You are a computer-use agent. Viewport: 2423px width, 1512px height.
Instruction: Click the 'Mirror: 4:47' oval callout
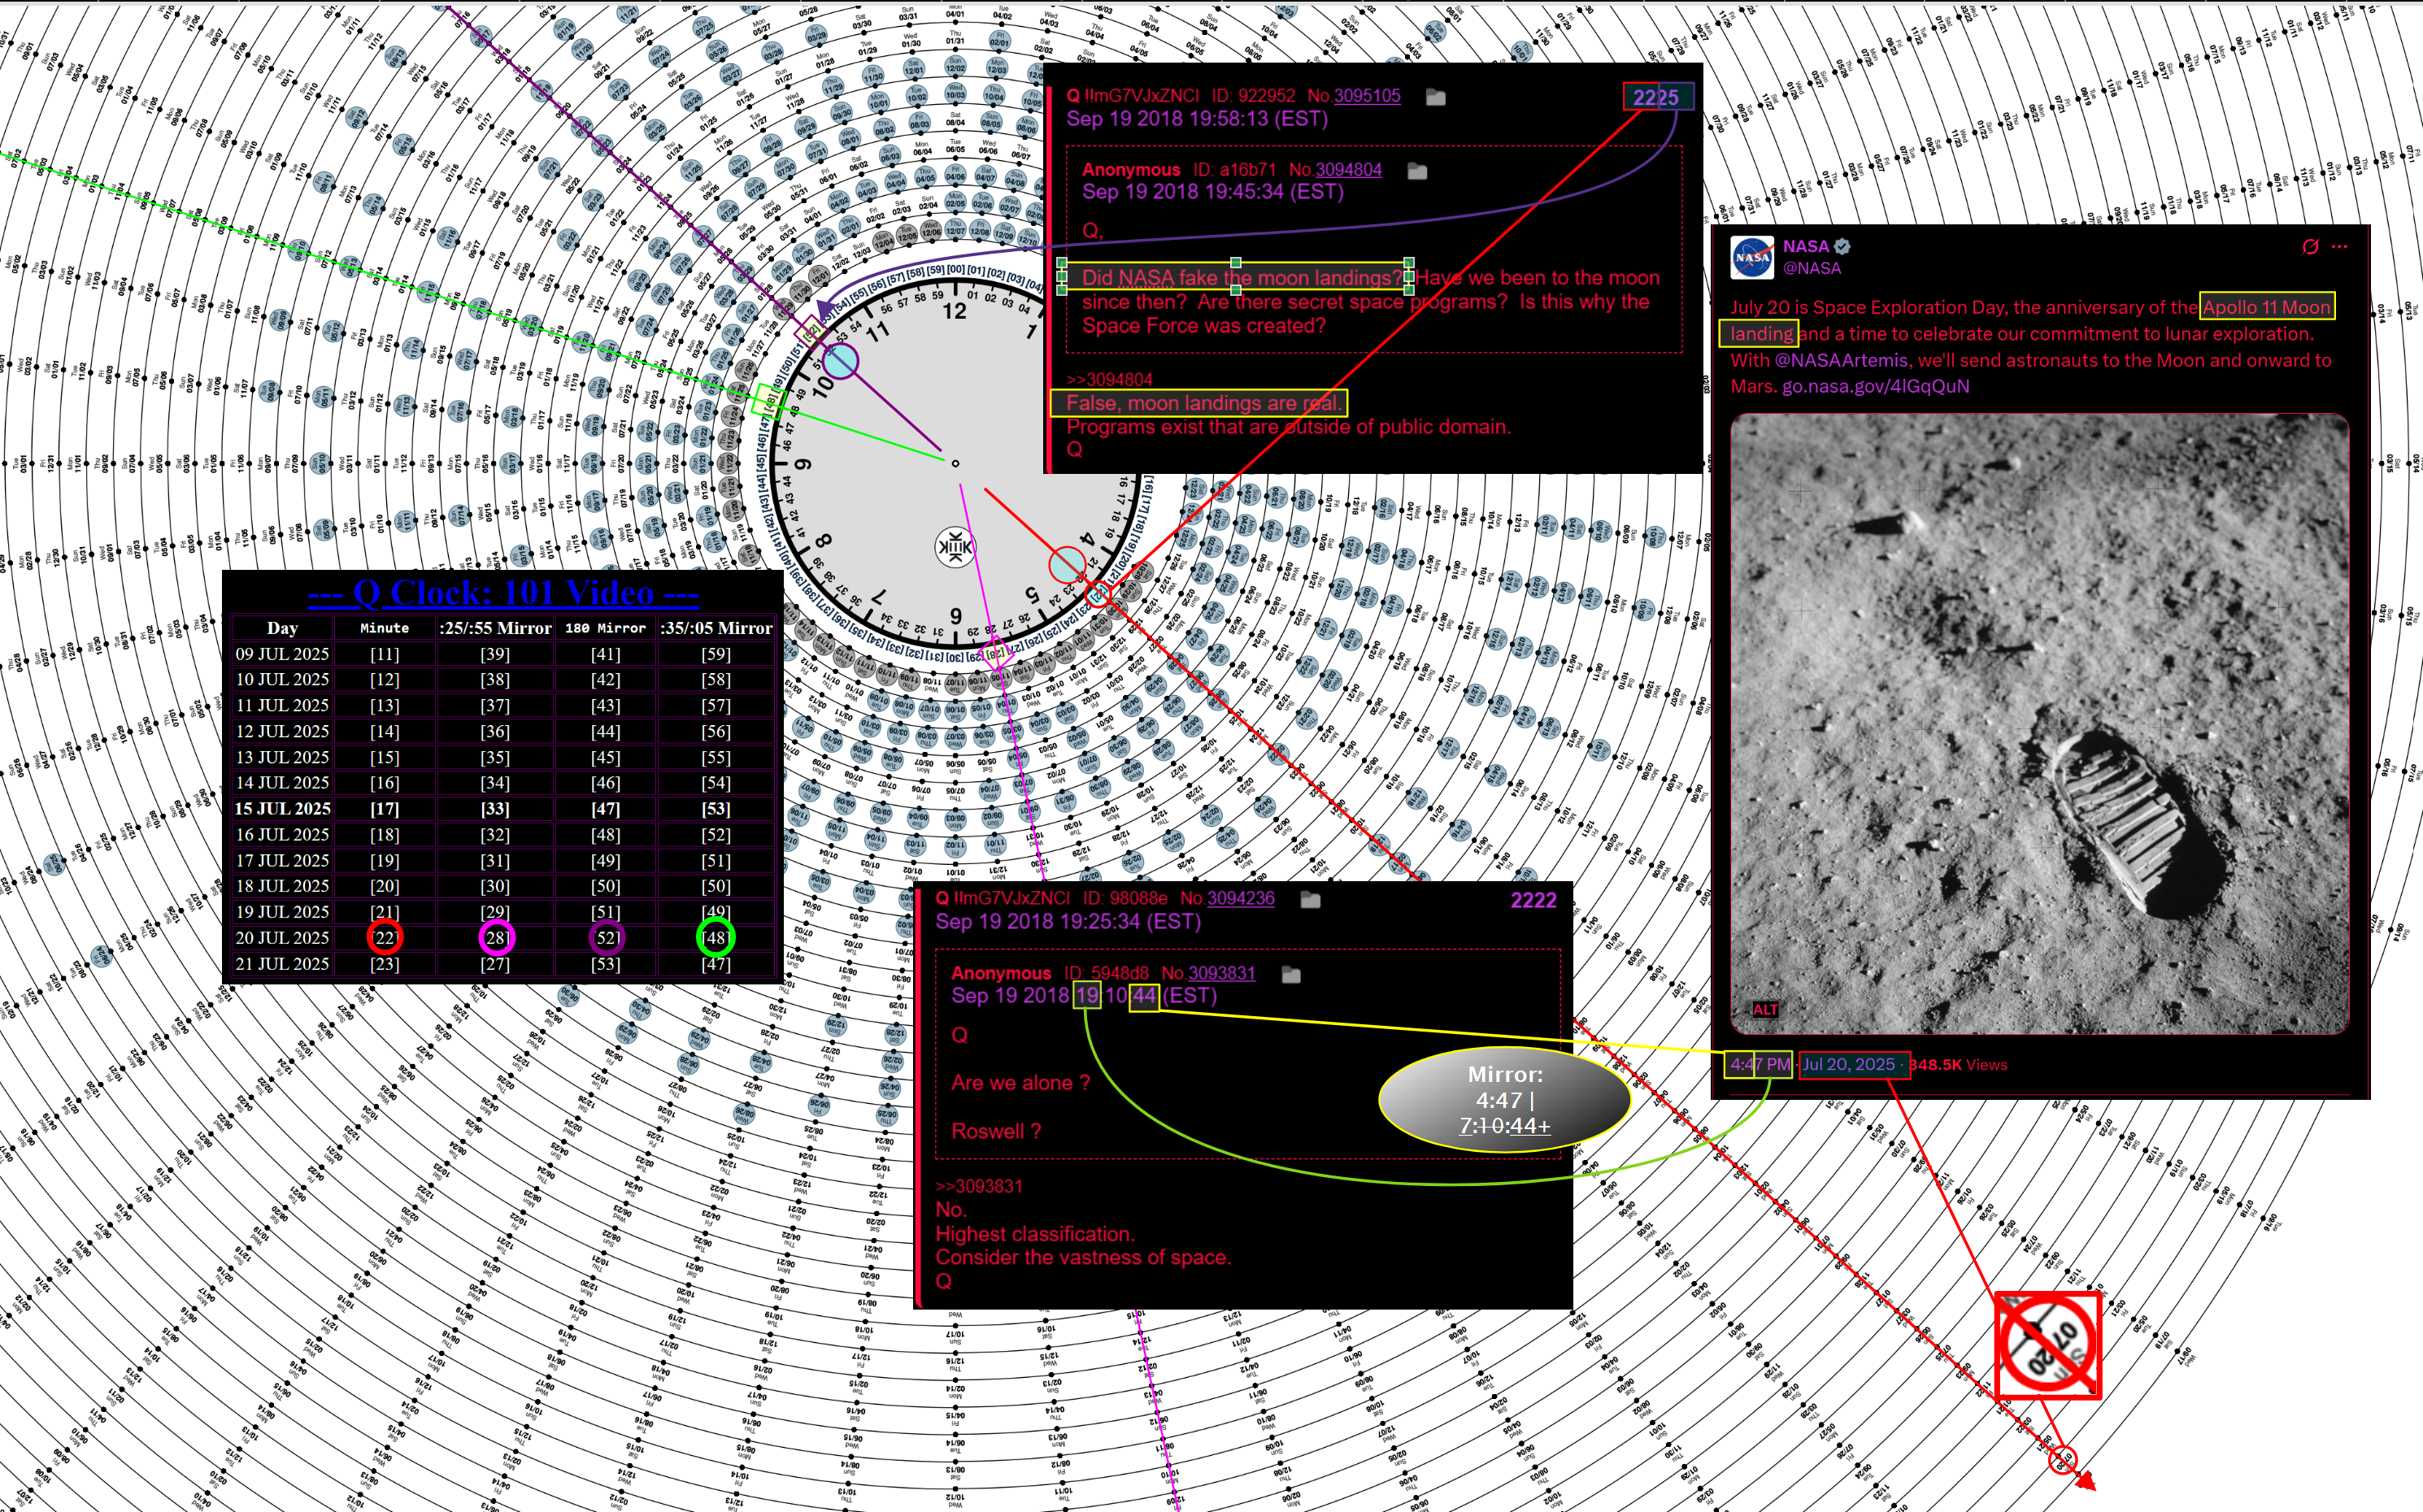pos(1504,1099)
